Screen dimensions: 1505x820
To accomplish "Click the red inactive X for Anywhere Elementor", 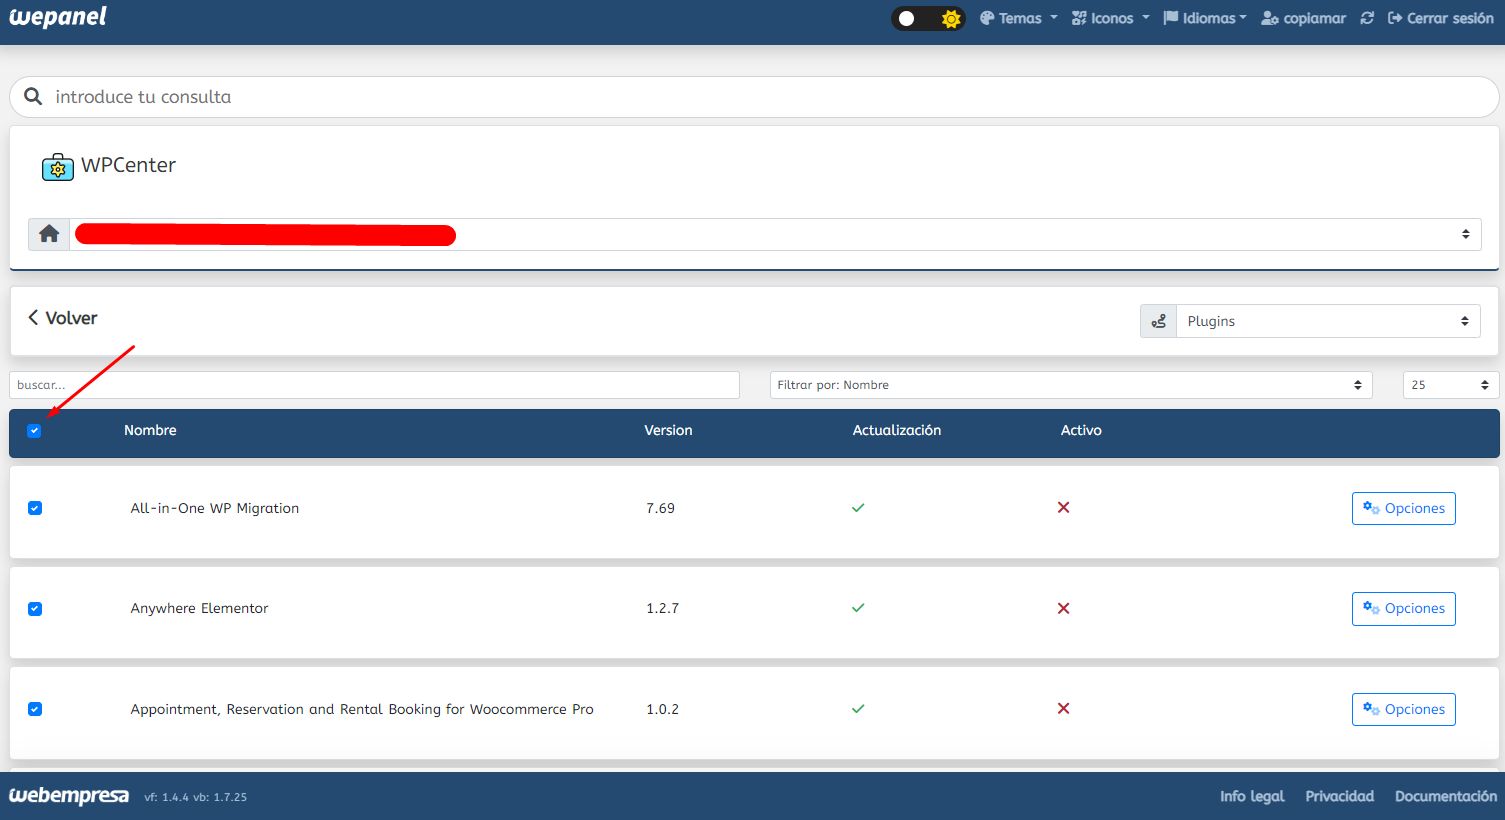I will [1063, 608].
